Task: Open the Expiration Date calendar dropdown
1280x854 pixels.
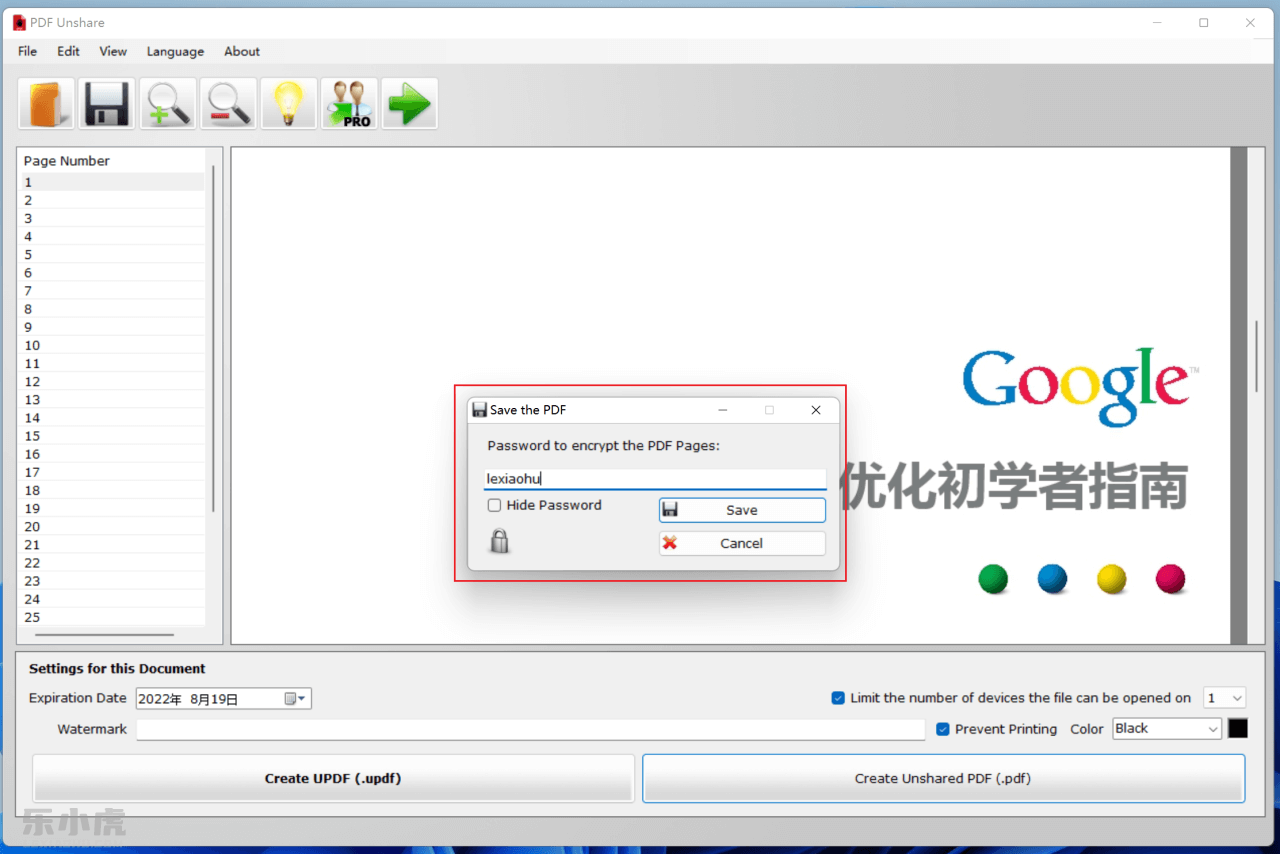Action: pyautogui.click(x=296, y=699)
